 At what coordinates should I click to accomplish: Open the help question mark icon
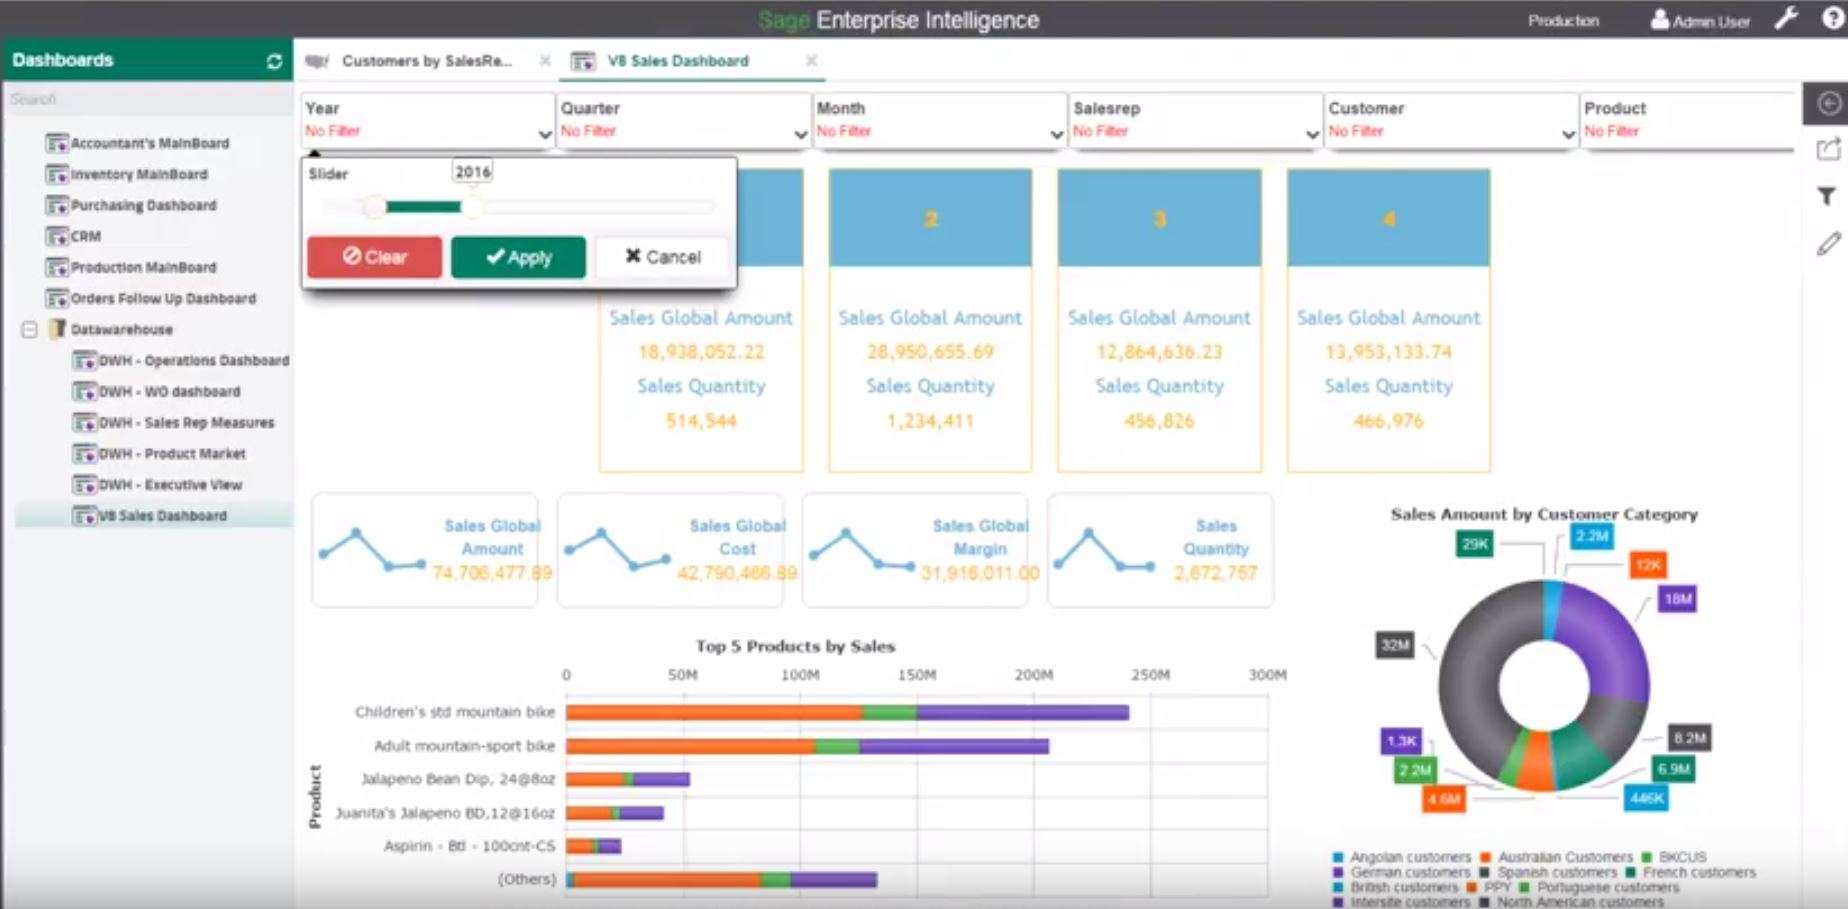(1833, 19)
